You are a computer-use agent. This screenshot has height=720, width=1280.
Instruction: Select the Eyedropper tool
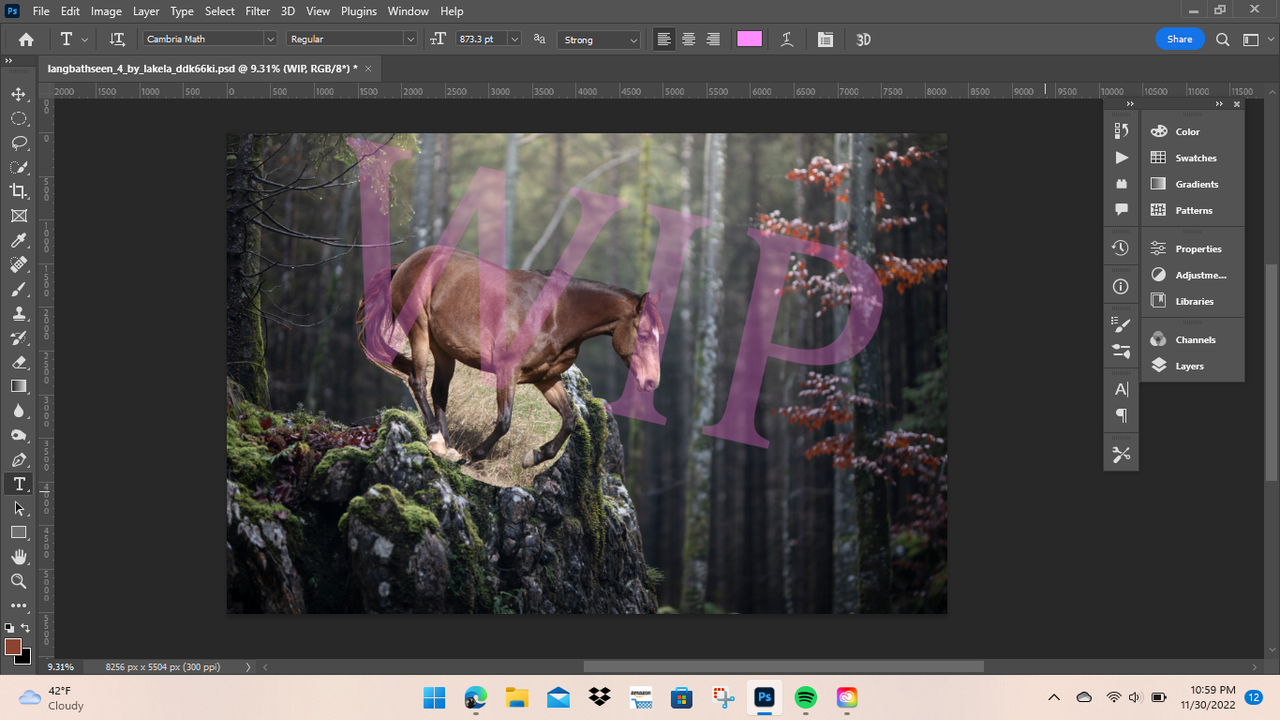[x=18, y=240]
